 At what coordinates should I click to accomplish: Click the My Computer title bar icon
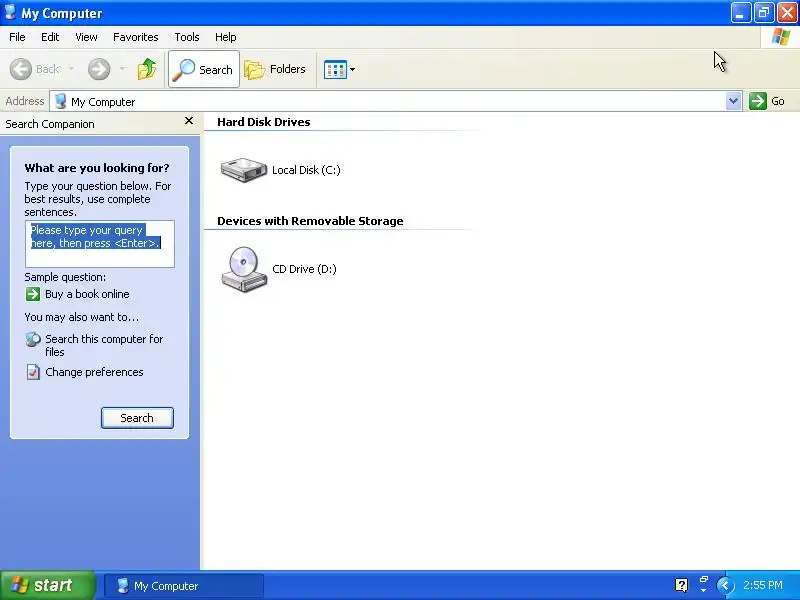coord(10,12)
